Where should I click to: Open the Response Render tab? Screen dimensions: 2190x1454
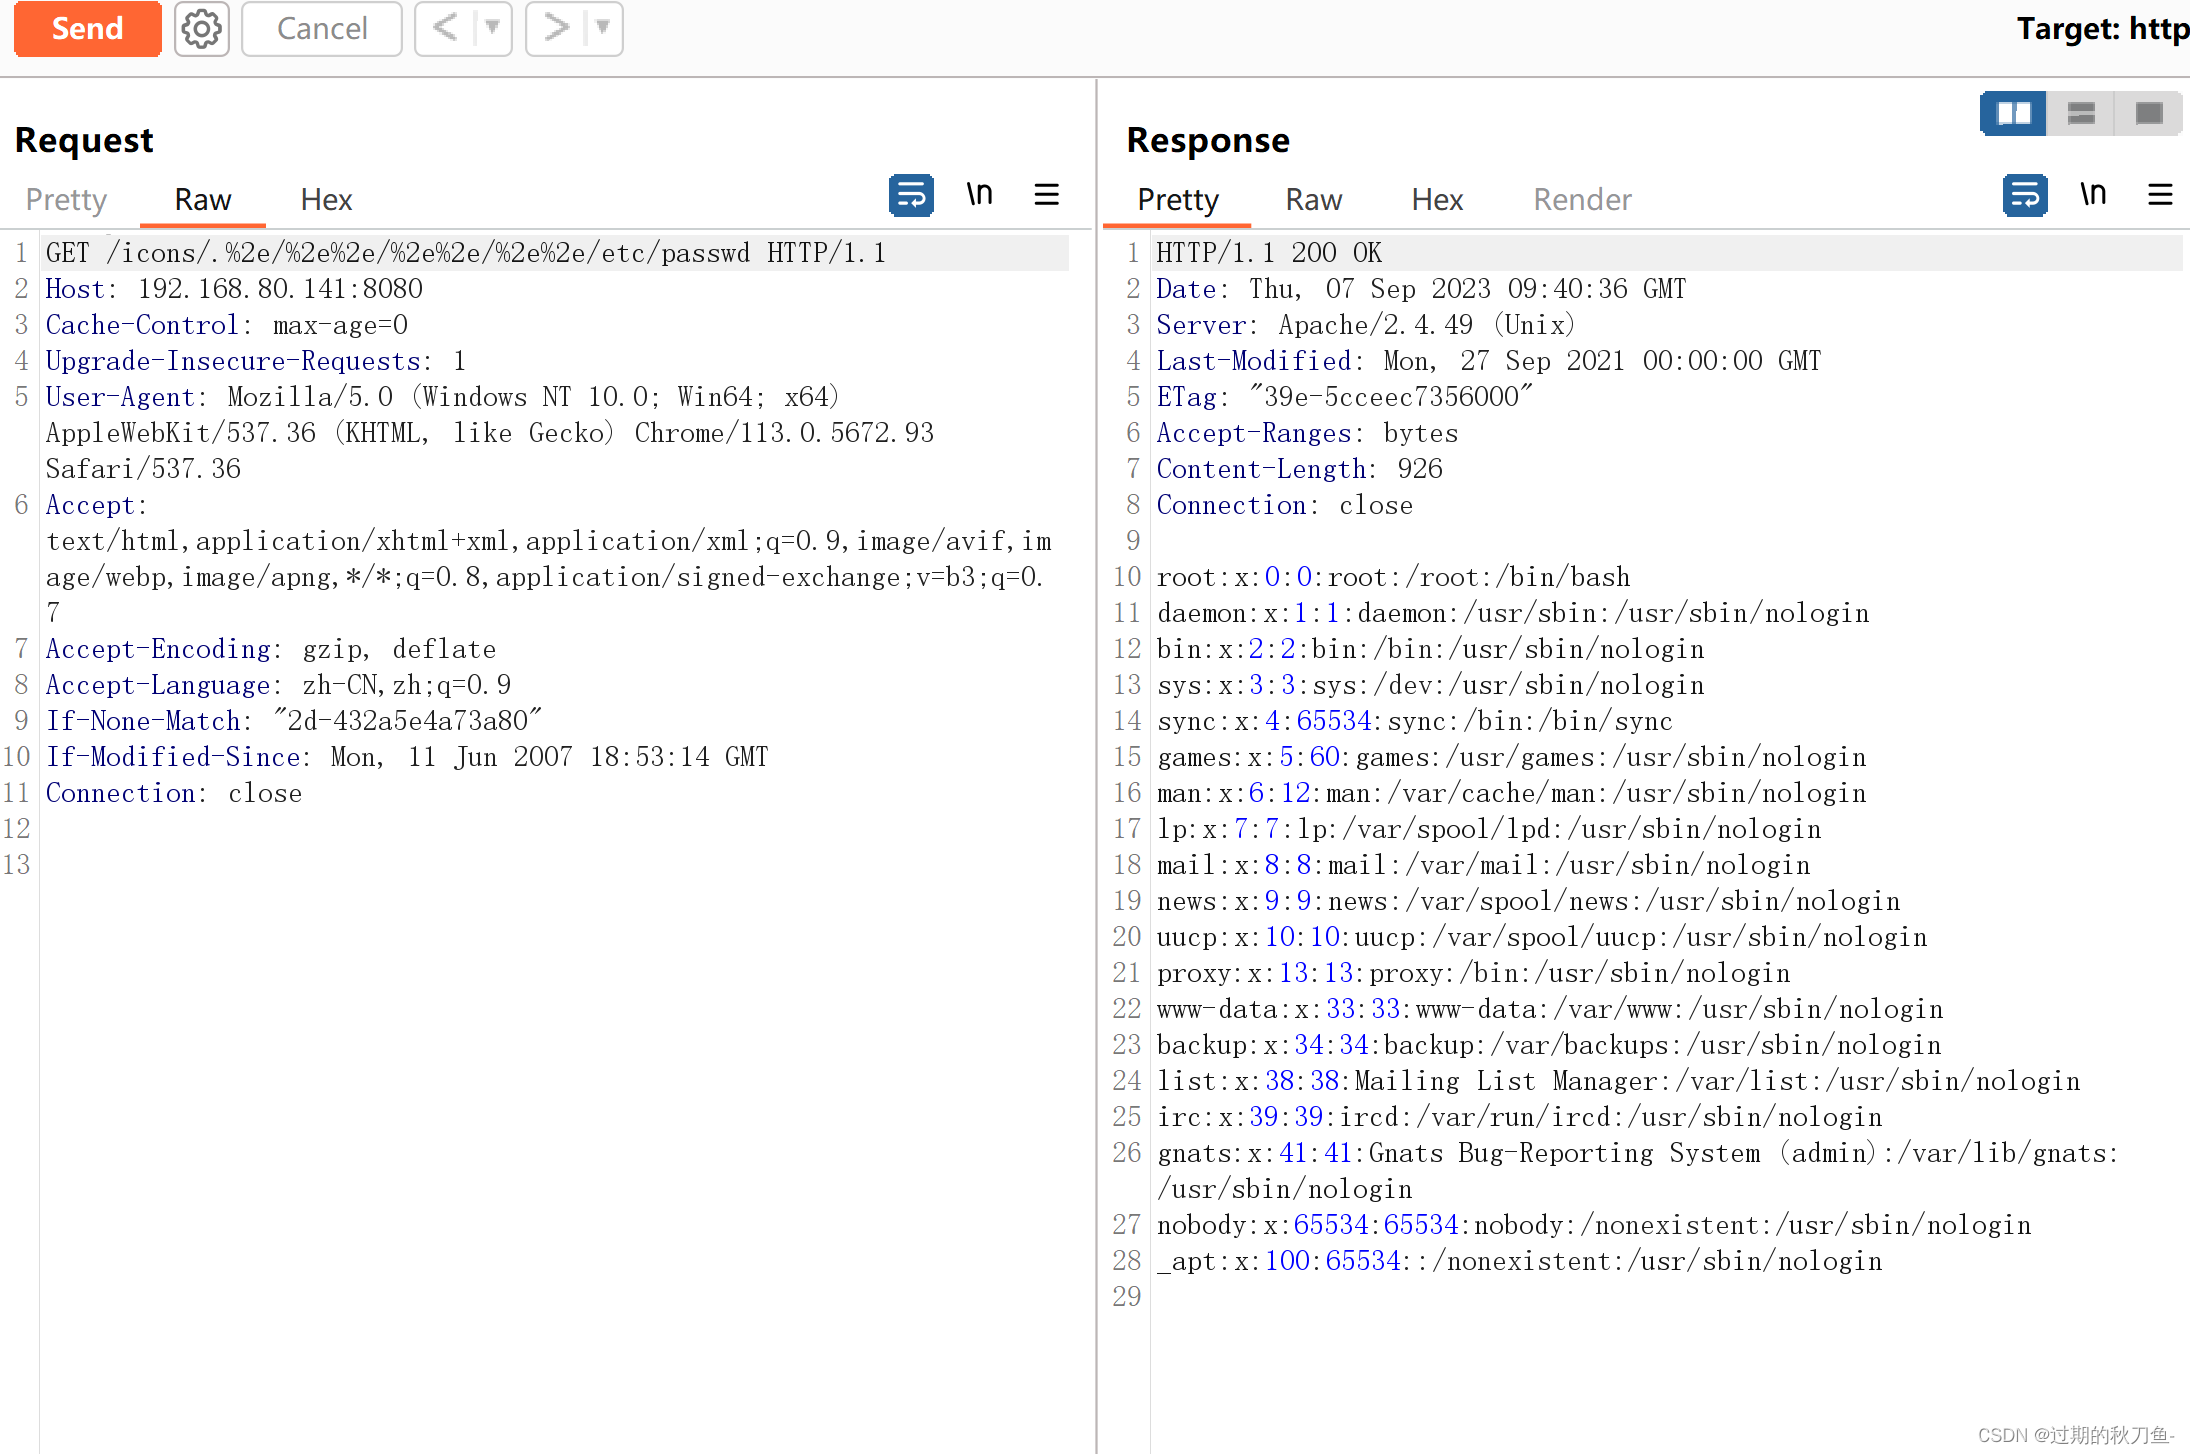tap(1582, 199)
